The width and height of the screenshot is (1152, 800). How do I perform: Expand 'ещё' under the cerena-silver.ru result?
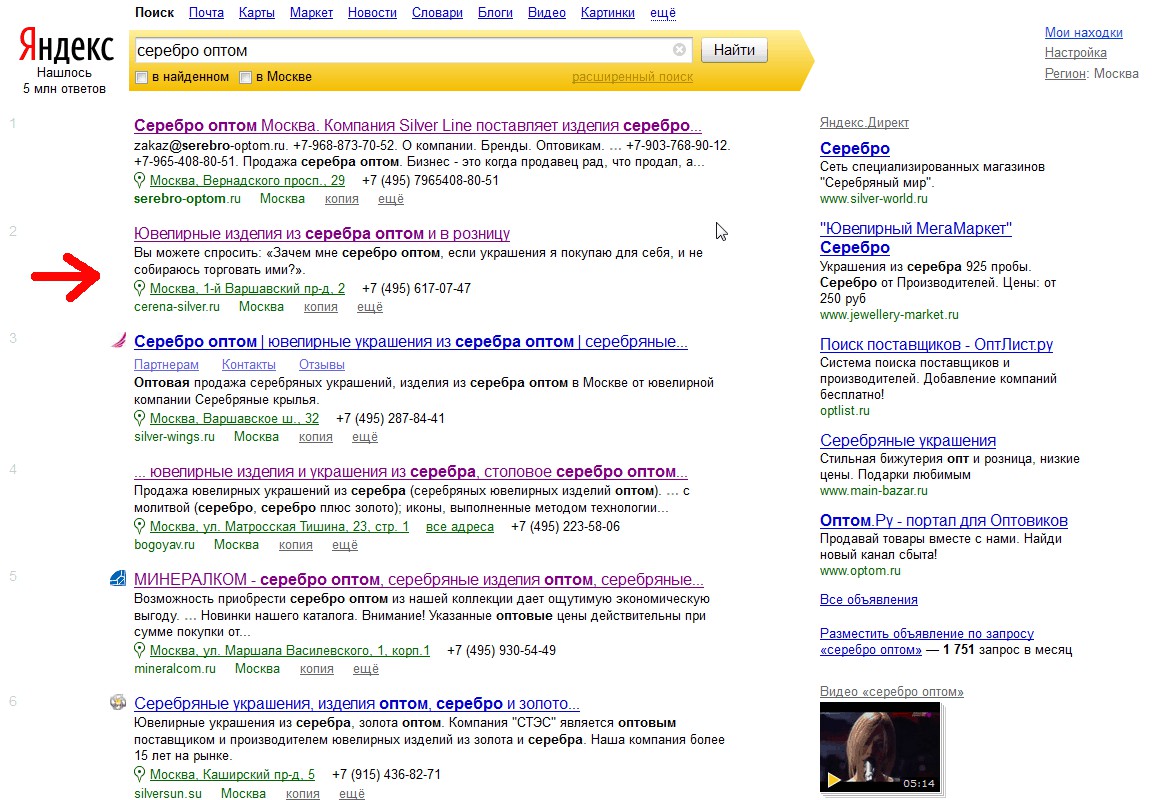[x=370, y=307]
